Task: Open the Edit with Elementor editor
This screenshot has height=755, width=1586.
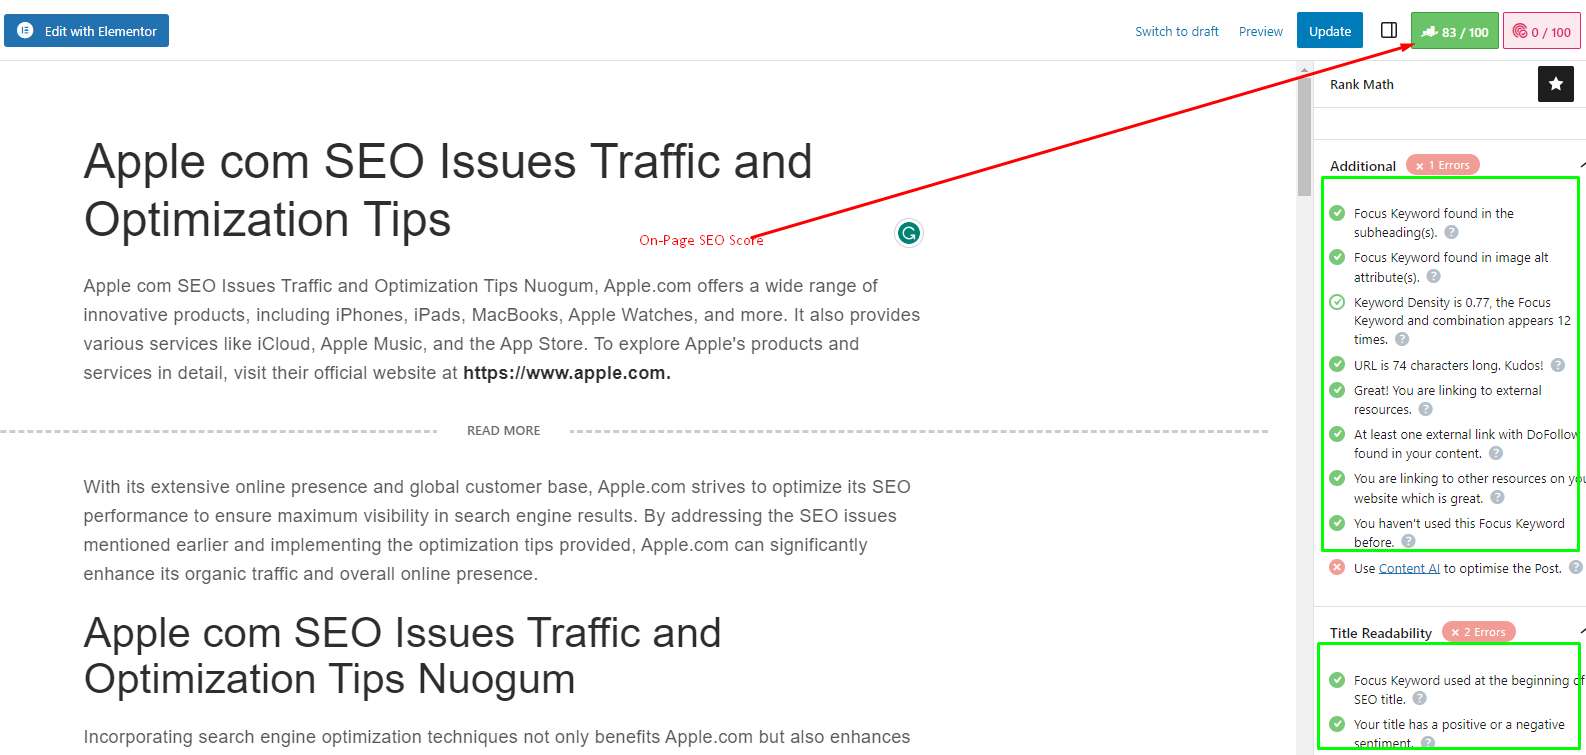Action: tap(86, 31)
